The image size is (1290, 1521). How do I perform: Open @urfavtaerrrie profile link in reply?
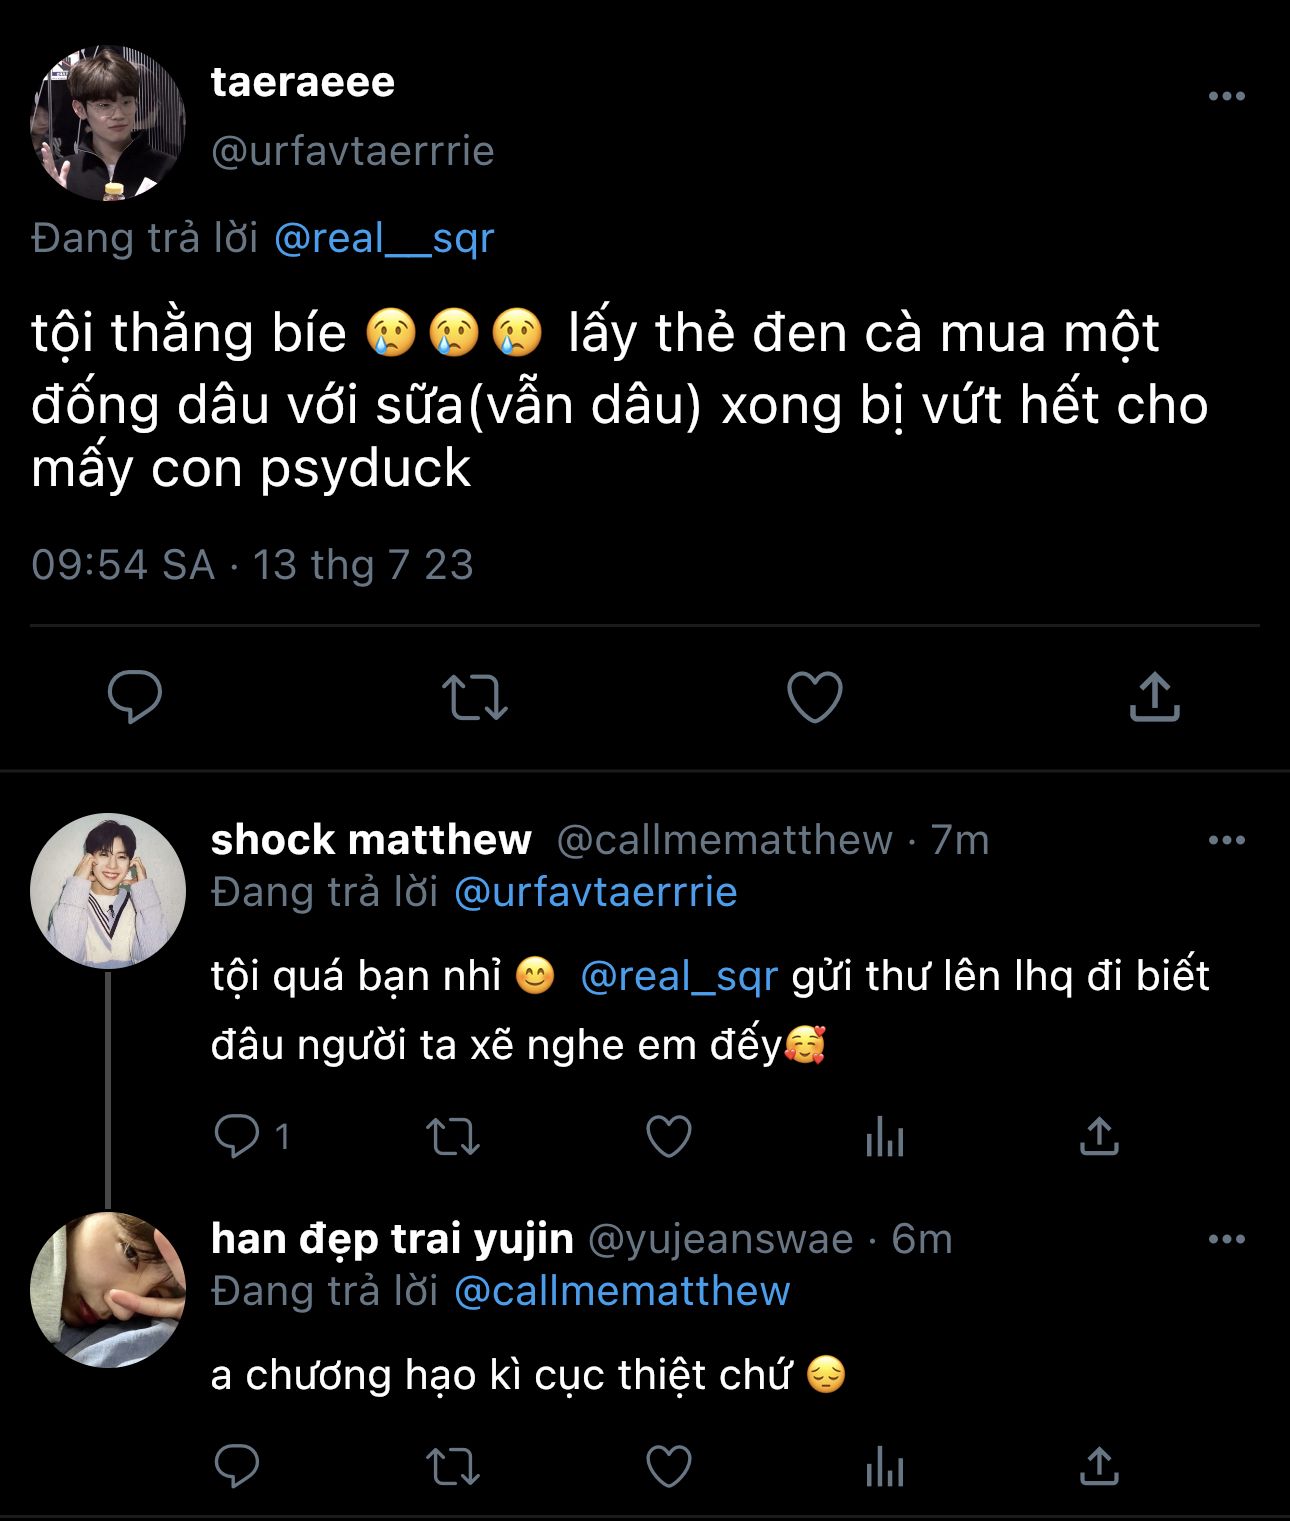(x=595, y=892)
